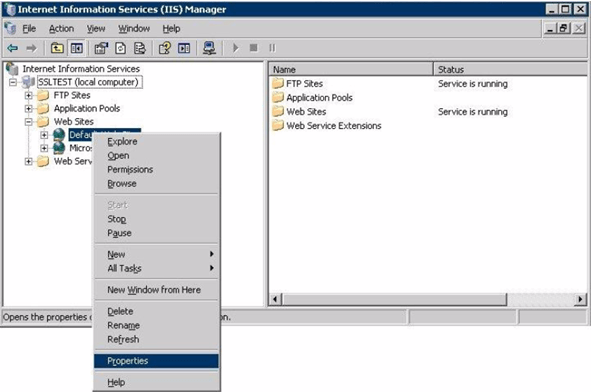The width and height of the screenshot is (591, 392).
Task: Click the Refresh toolbar icon
Action: pyautogui.click(x=121, y=48)
